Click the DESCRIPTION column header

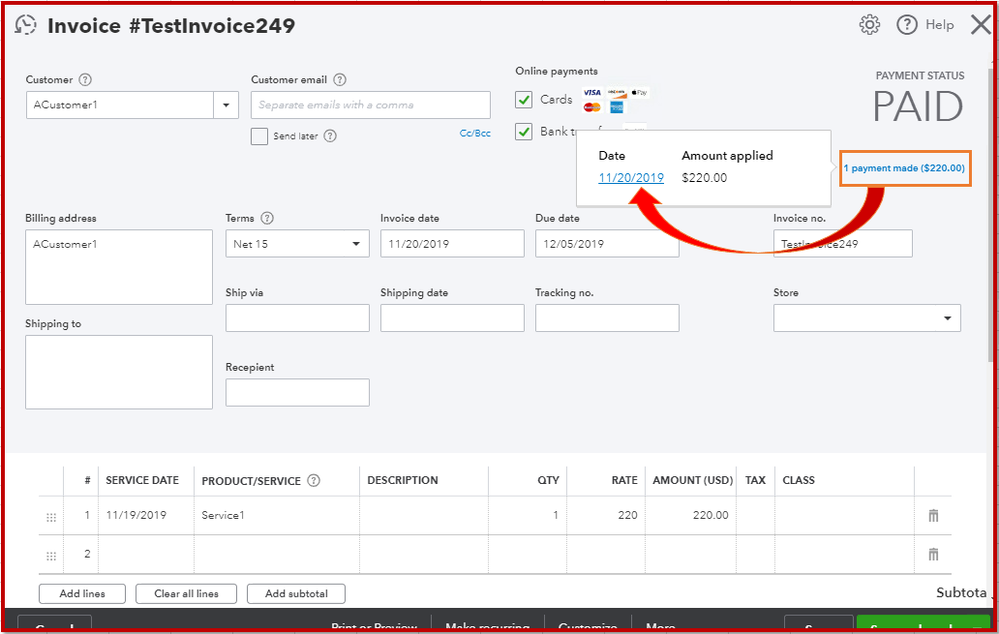[403, 480]
